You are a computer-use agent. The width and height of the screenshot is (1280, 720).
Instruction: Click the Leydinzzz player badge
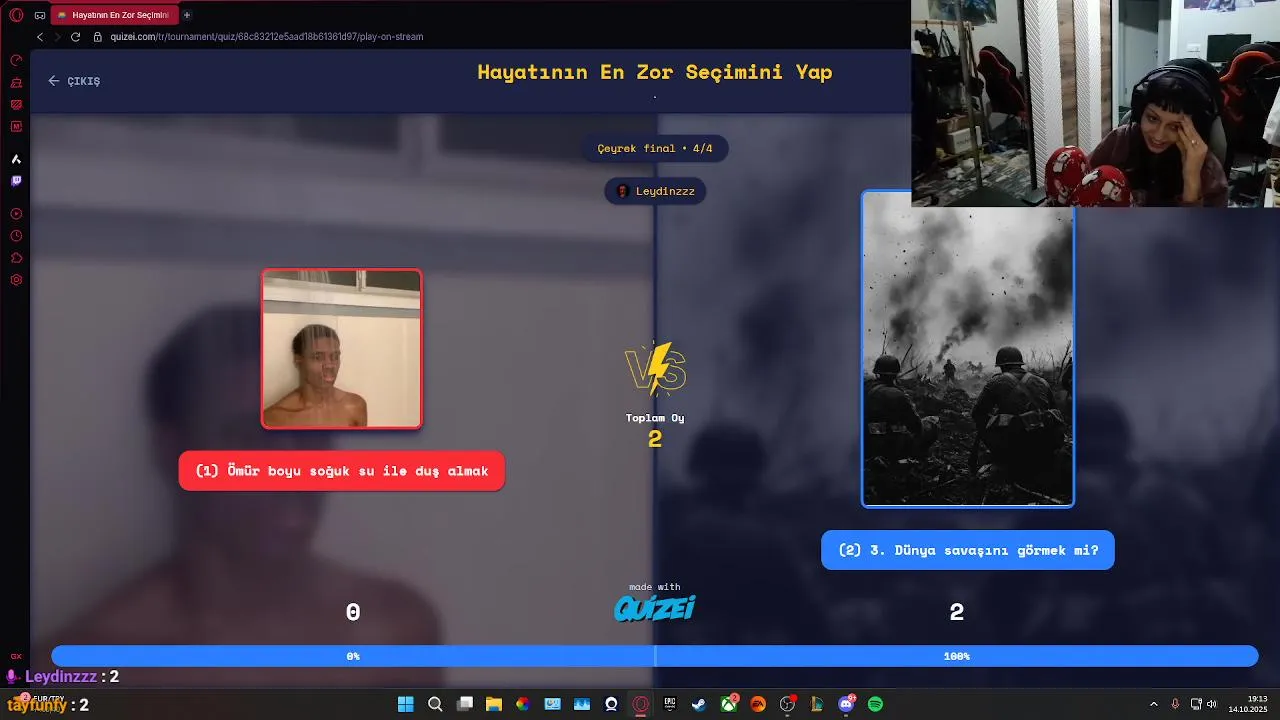click(x=656, y=191)
